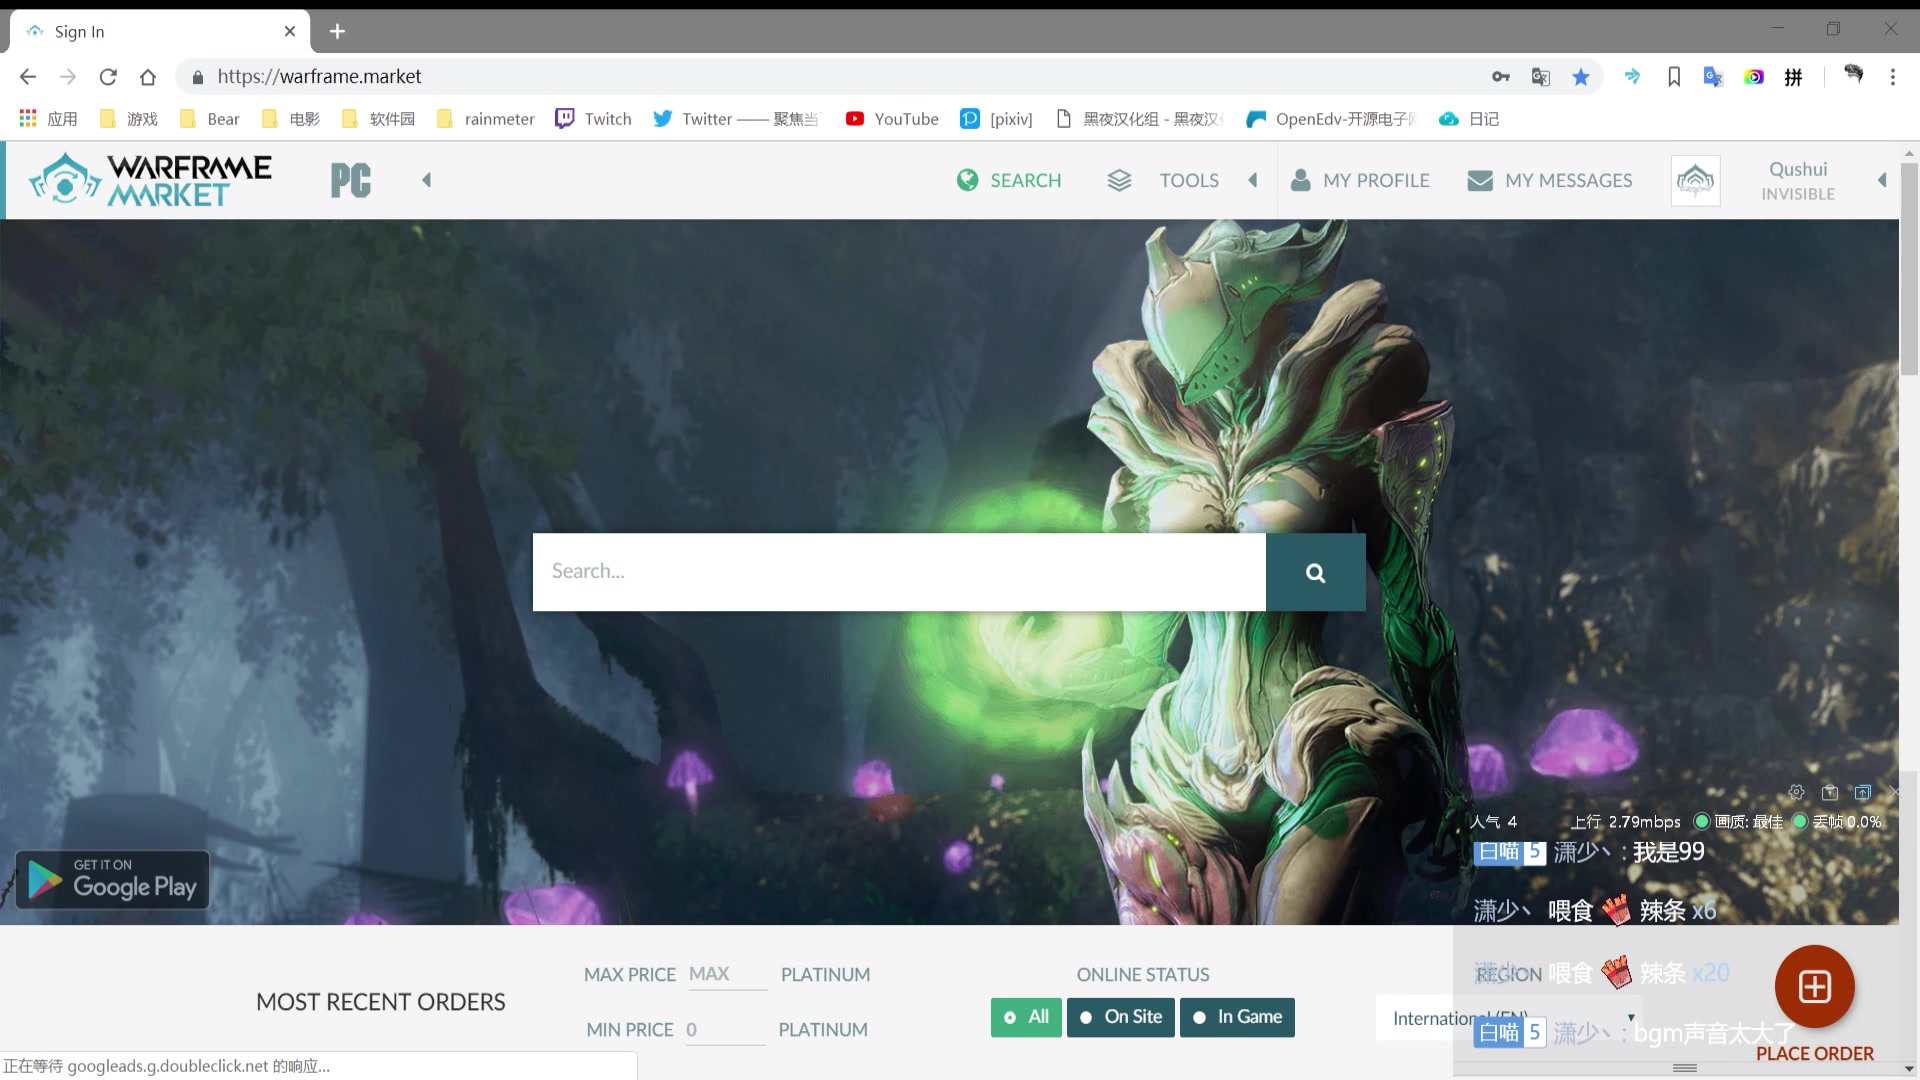The height and width of the screenshot is (1080, 1920).
Task: Open the Twitter bookmark
Action: (x=736, y=119)
